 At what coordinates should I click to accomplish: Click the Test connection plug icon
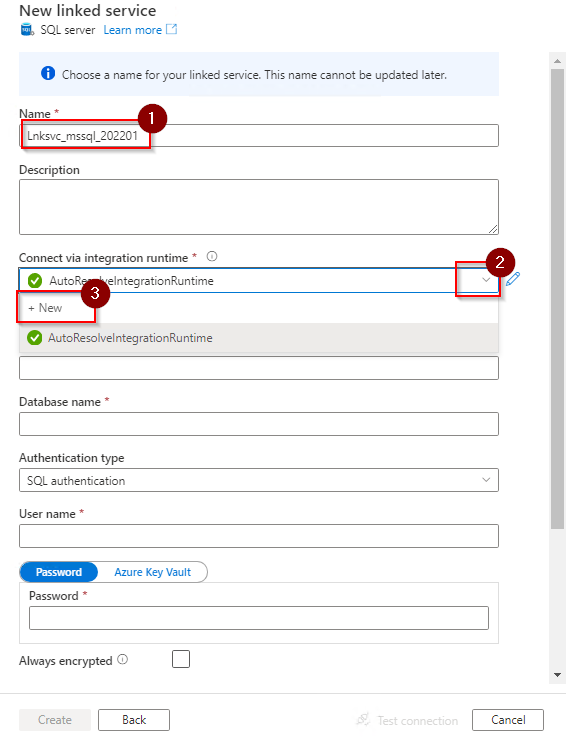pos(363,720)
